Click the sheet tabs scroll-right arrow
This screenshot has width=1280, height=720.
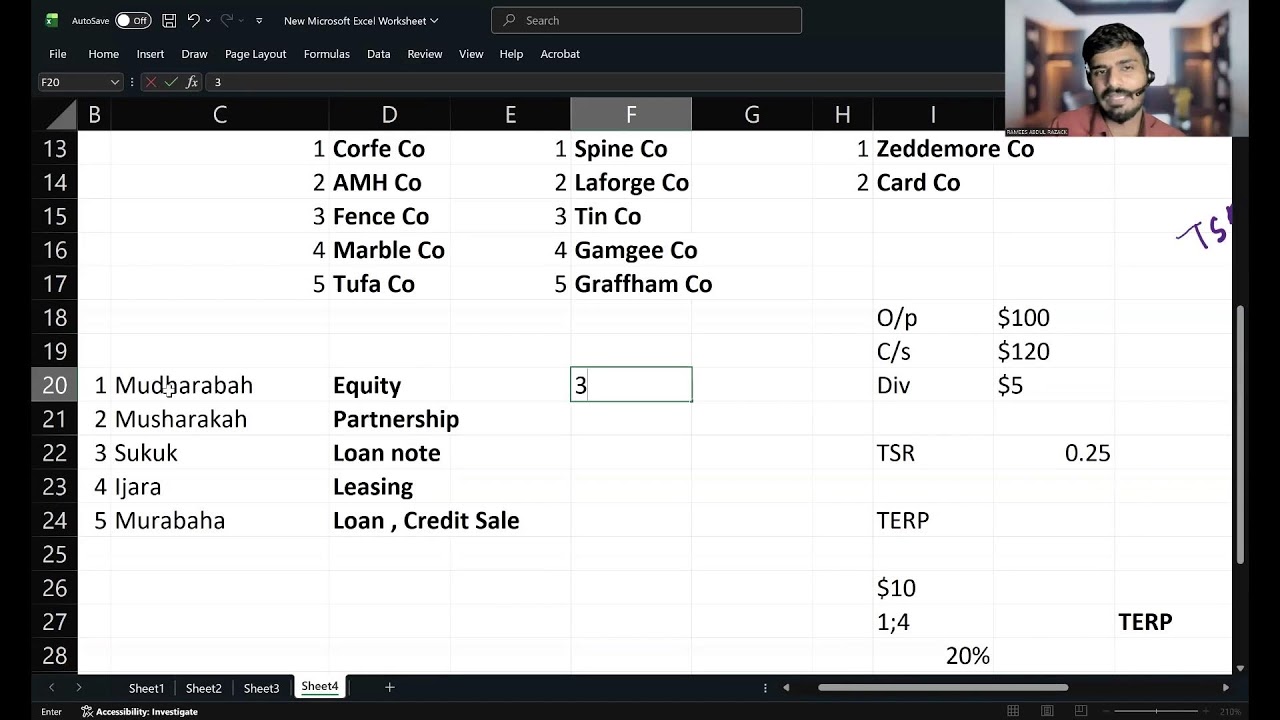[78, 687]
